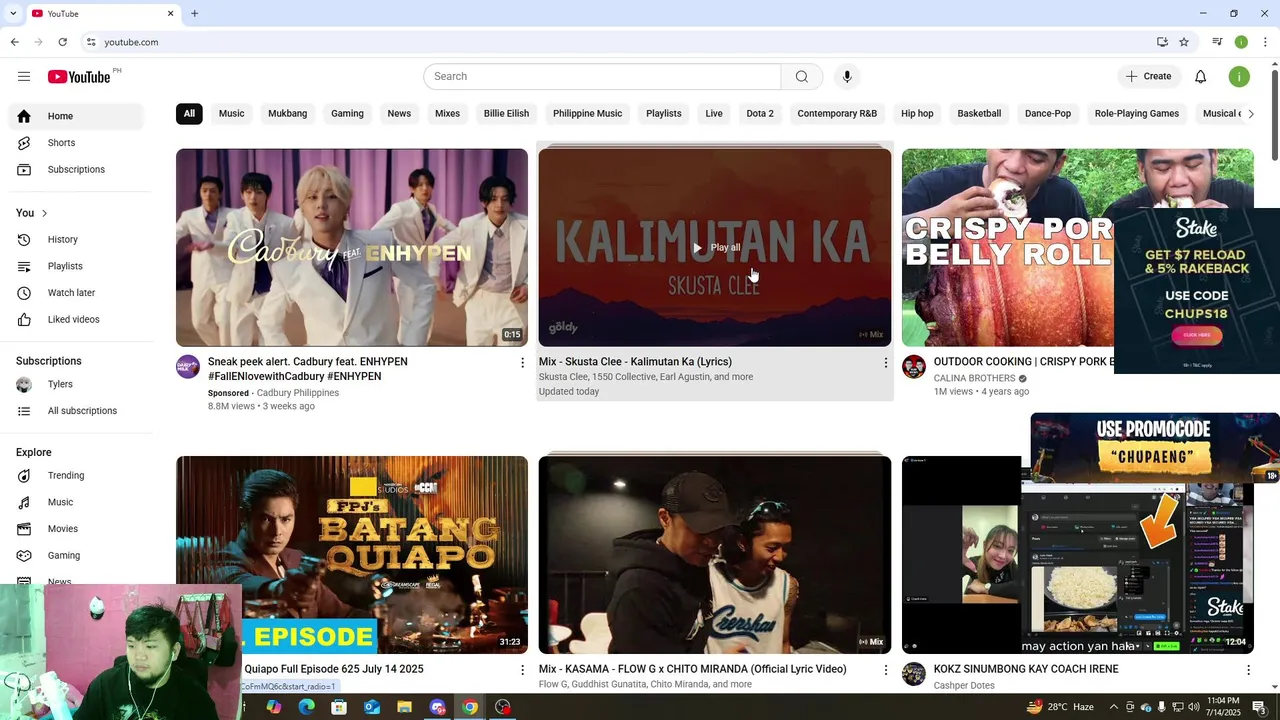Open a new browser tab
1280x720 pixels.
[x=194, y=14]
